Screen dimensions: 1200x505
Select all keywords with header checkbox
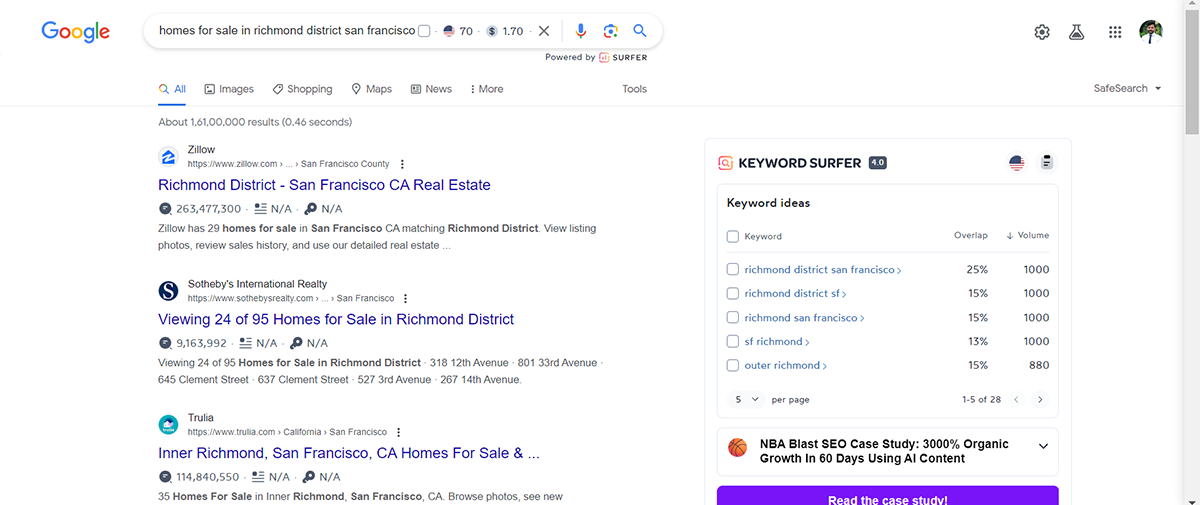tap(733, 237)
